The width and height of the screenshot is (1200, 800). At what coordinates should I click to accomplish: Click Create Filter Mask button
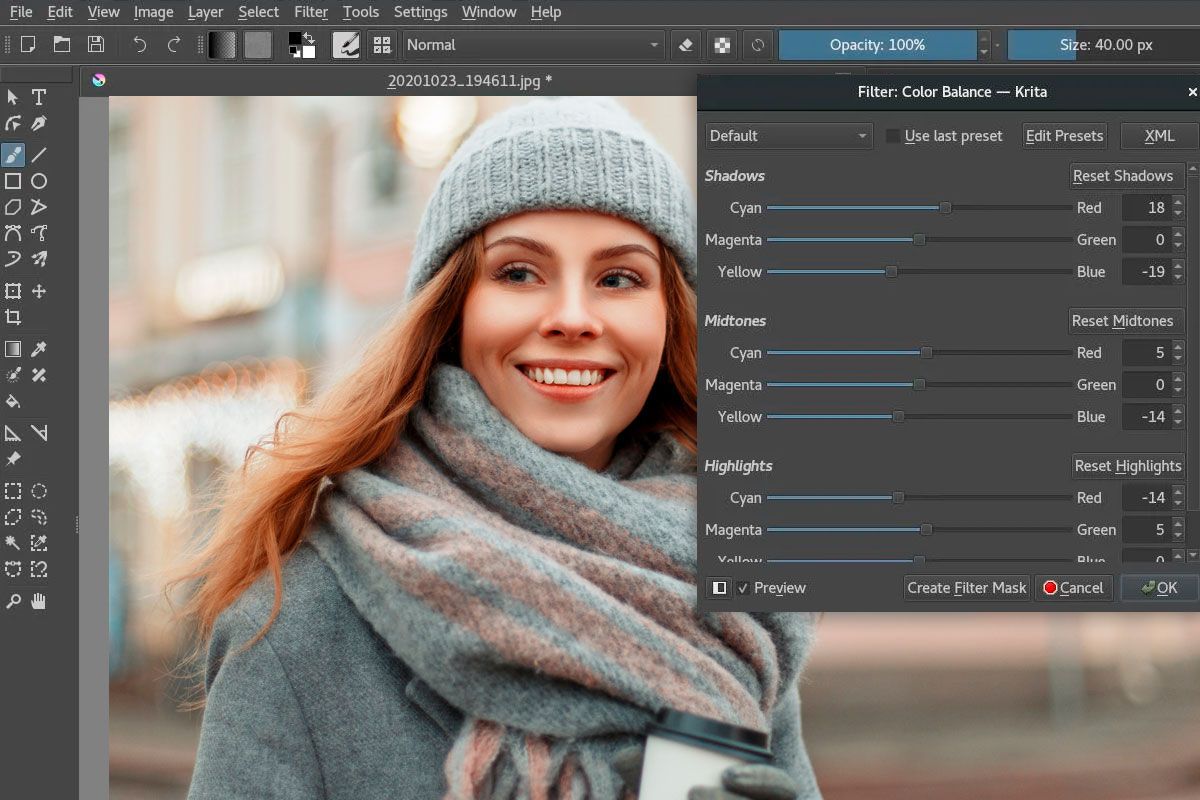(x=967, y=588)
